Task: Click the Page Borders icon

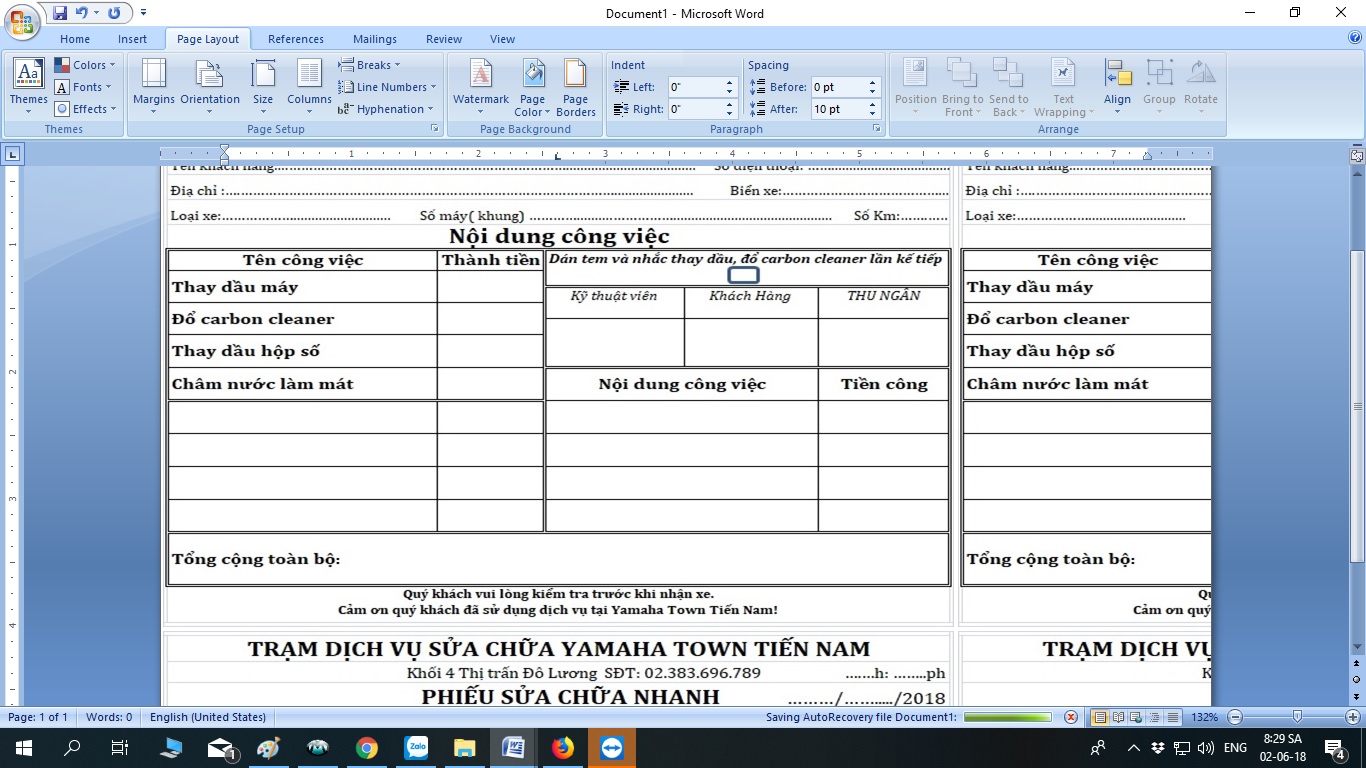Action: [575, 84]
